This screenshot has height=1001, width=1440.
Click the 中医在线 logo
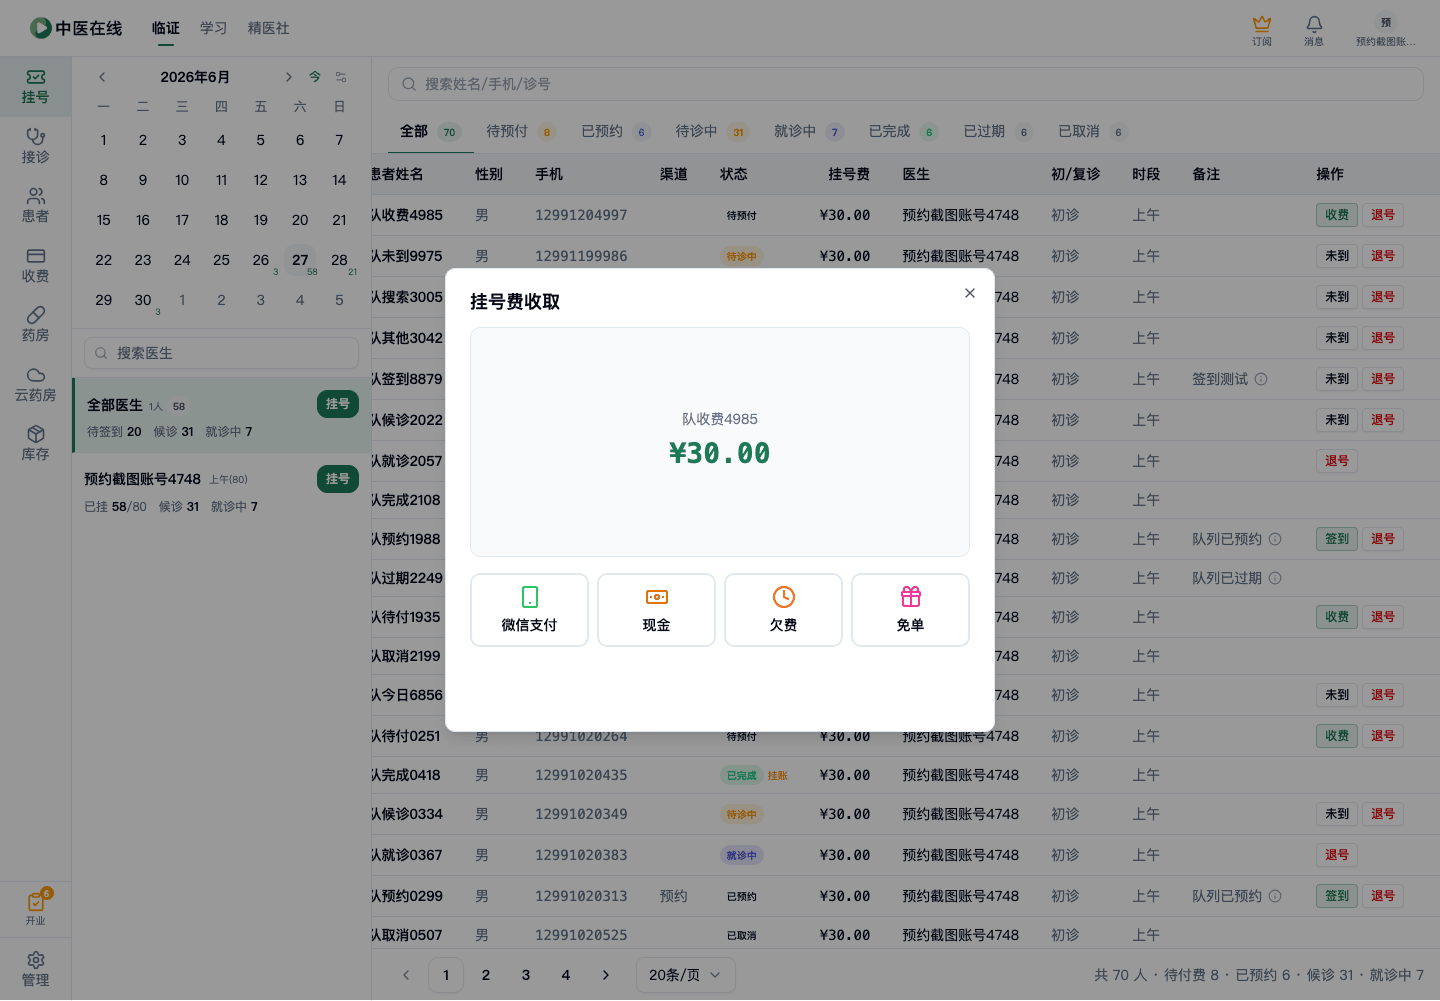click(x=76, y=28)
